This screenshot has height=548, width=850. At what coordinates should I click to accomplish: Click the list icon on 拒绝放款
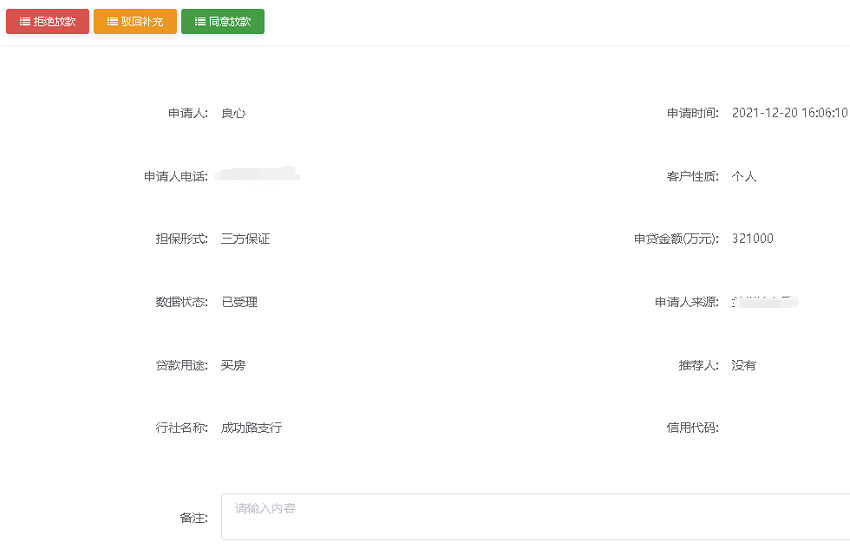point(25,22)
